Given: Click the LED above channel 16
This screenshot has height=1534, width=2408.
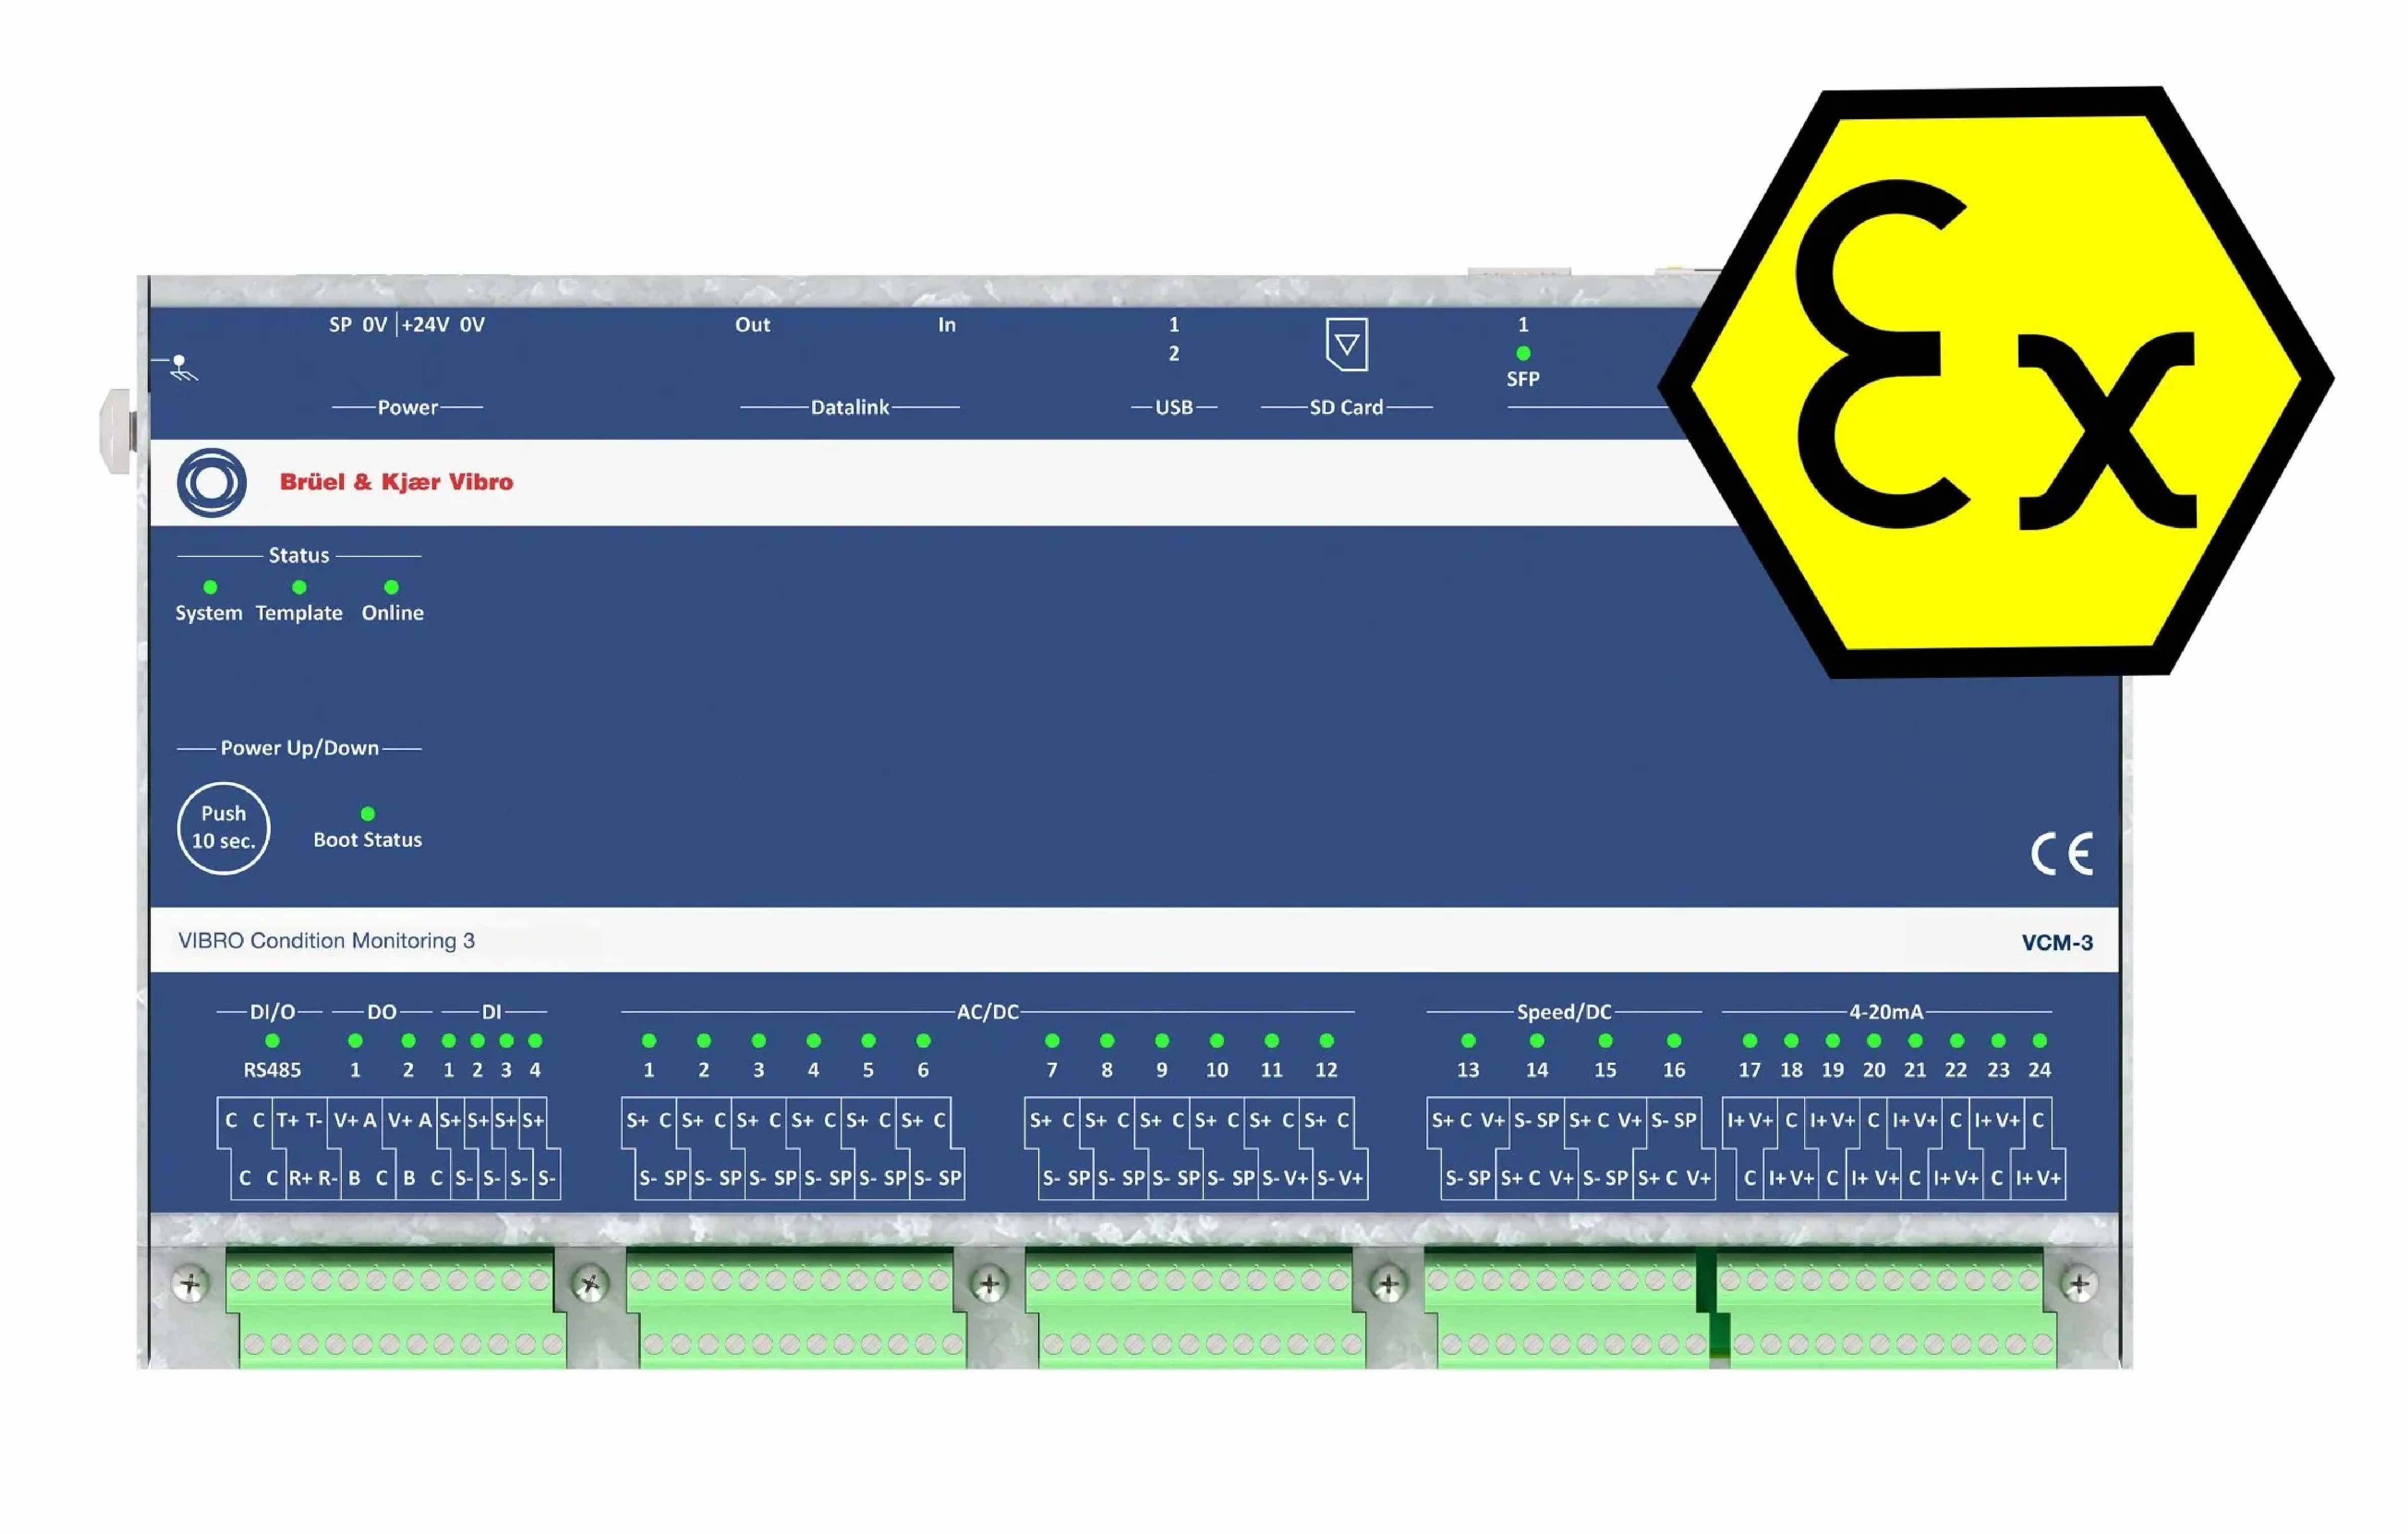Looking at the screenshot, I should [1674, 1041].
